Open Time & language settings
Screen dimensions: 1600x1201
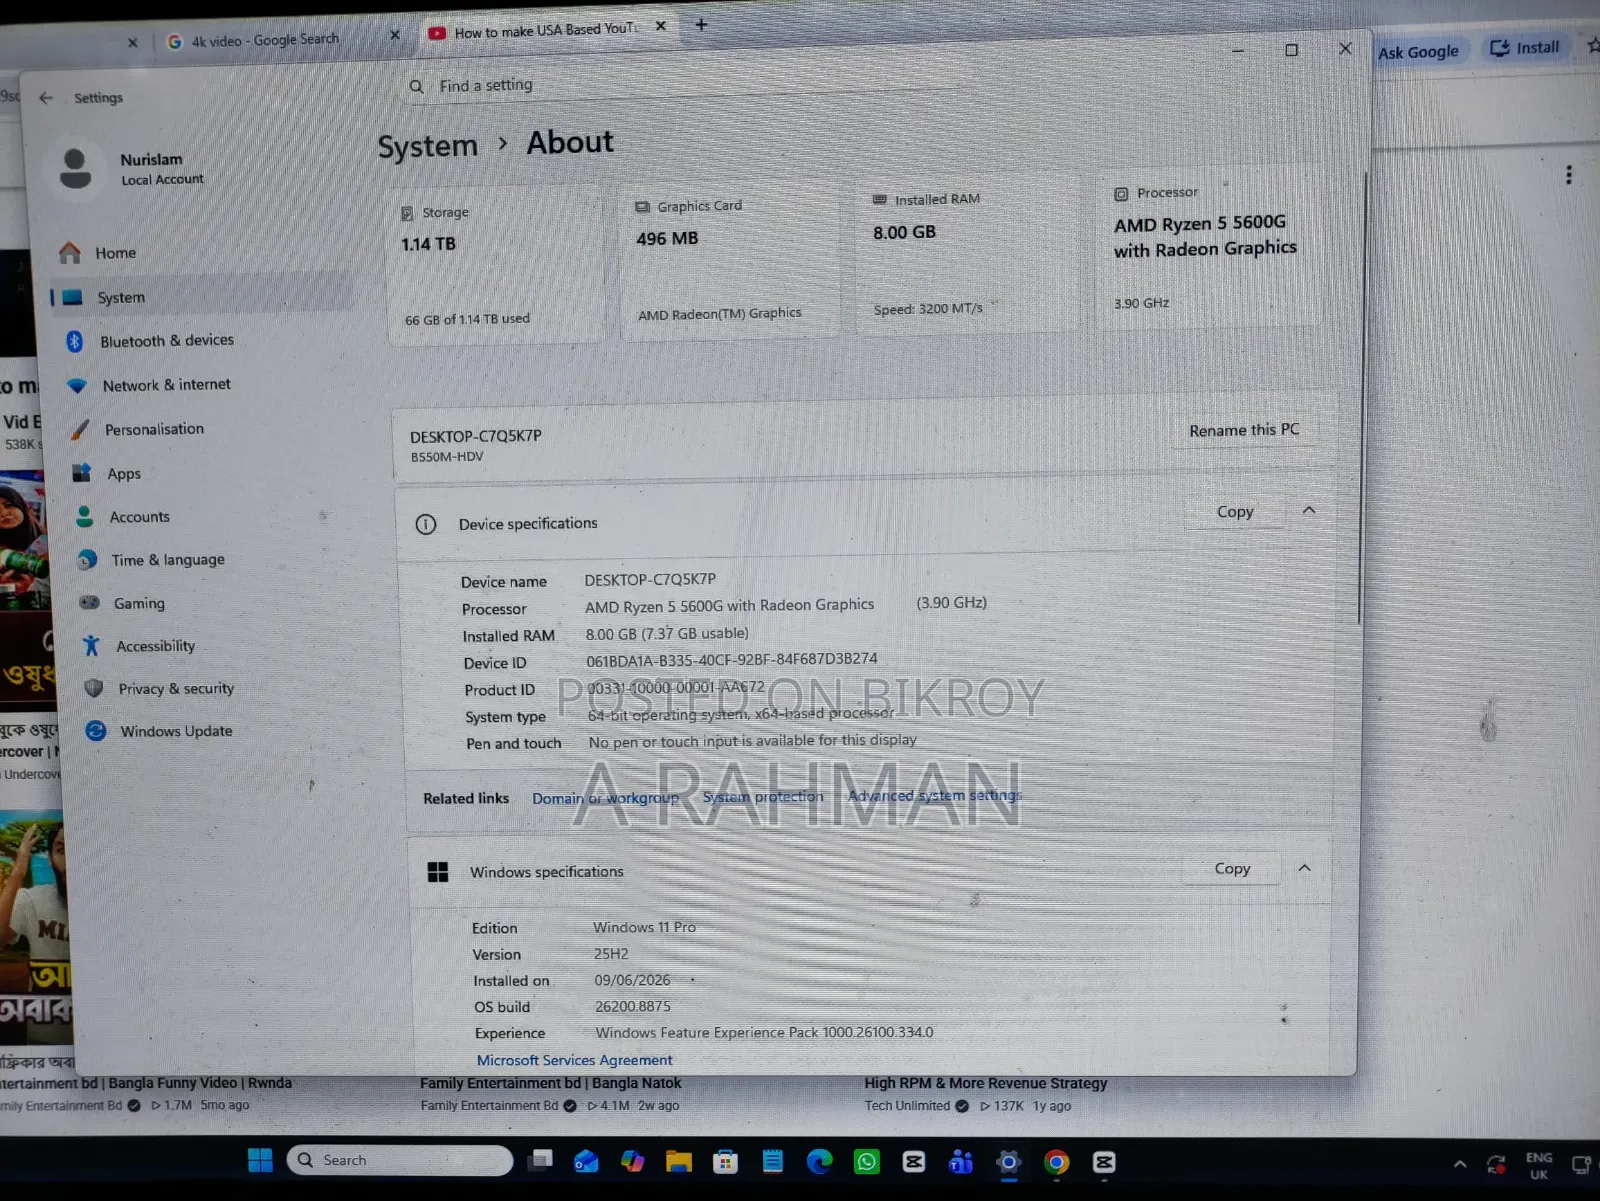tap(167, 560)
